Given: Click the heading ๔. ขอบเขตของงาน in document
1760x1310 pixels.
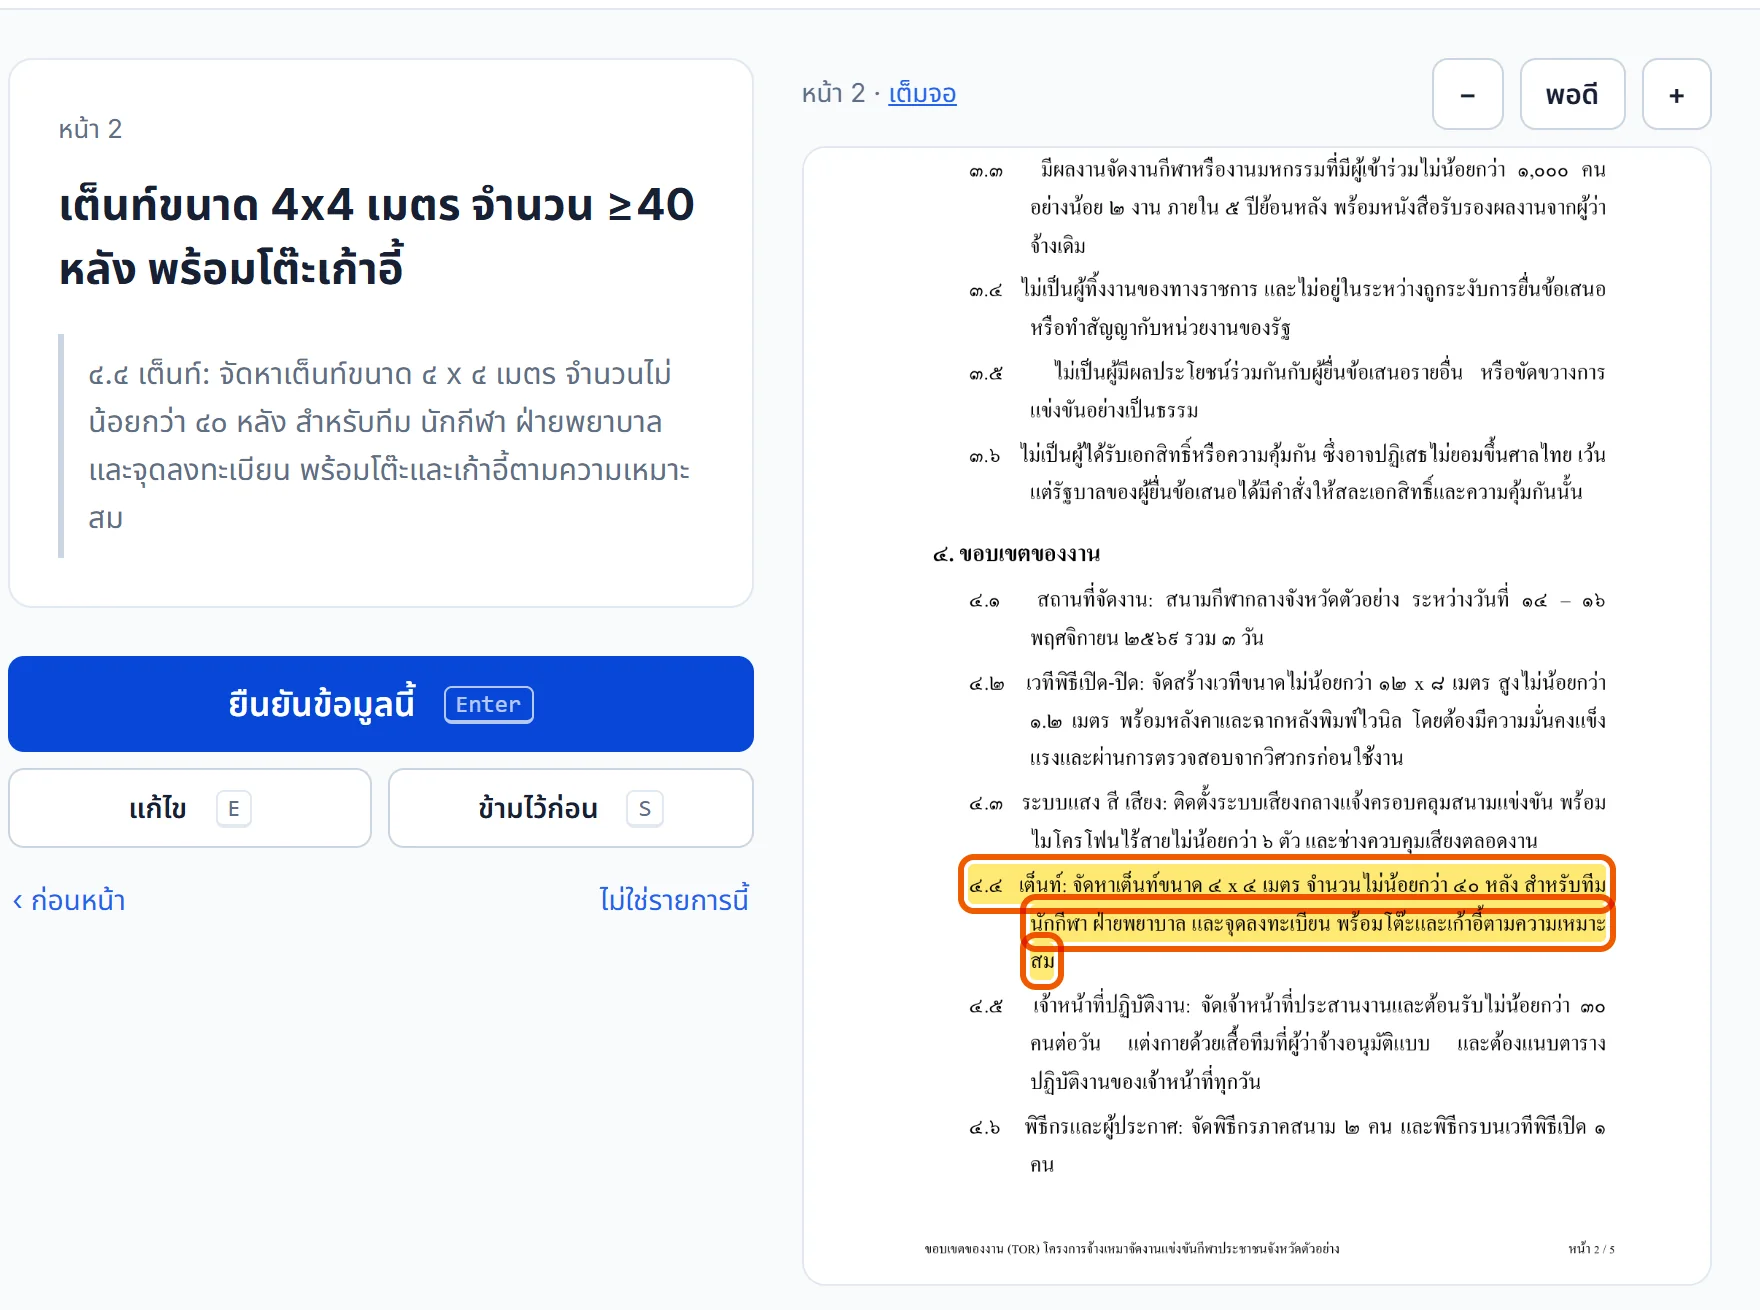Looking at the screenshot, I should (x=1016, y=554).
